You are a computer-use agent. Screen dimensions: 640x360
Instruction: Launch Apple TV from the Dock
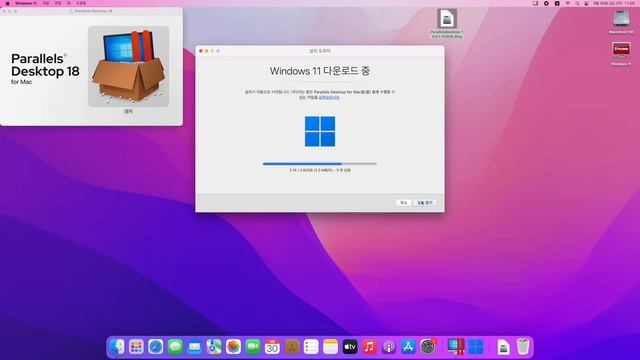point(350,347)
